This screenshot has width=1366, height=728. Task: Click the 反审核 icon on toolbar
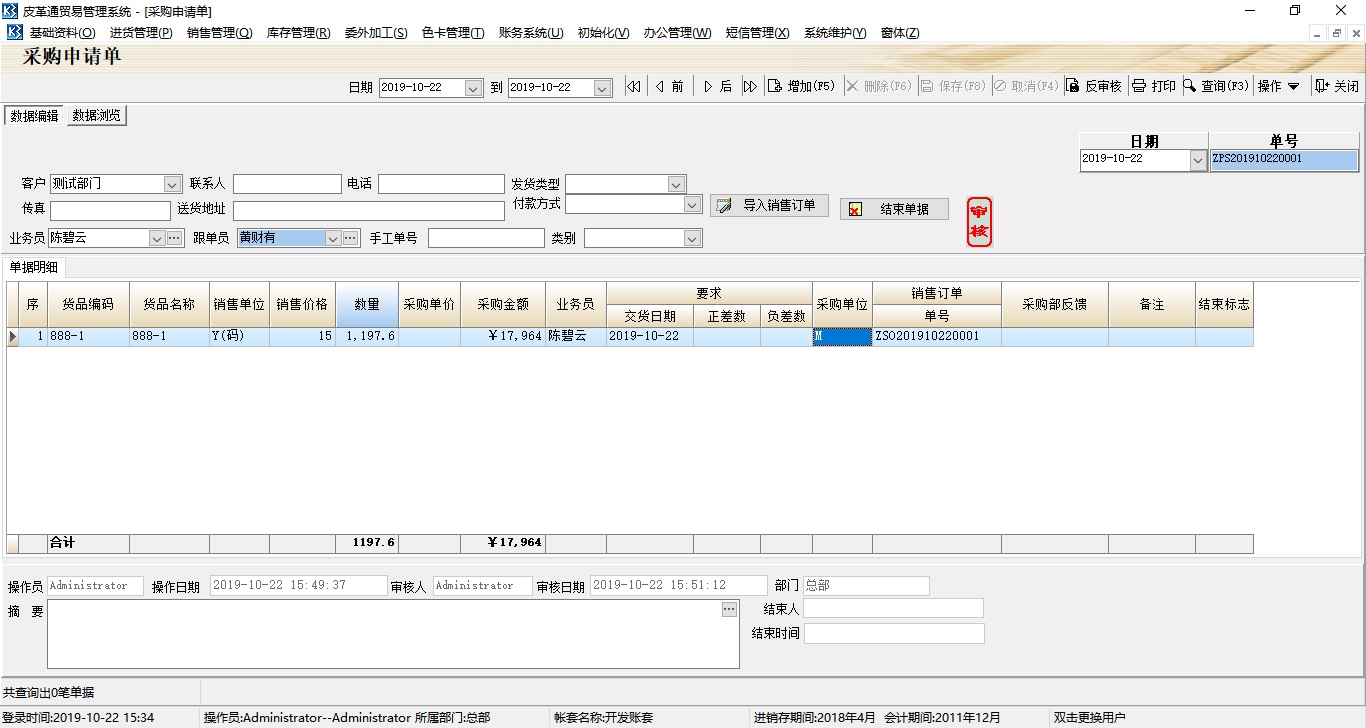(1072, 86)
